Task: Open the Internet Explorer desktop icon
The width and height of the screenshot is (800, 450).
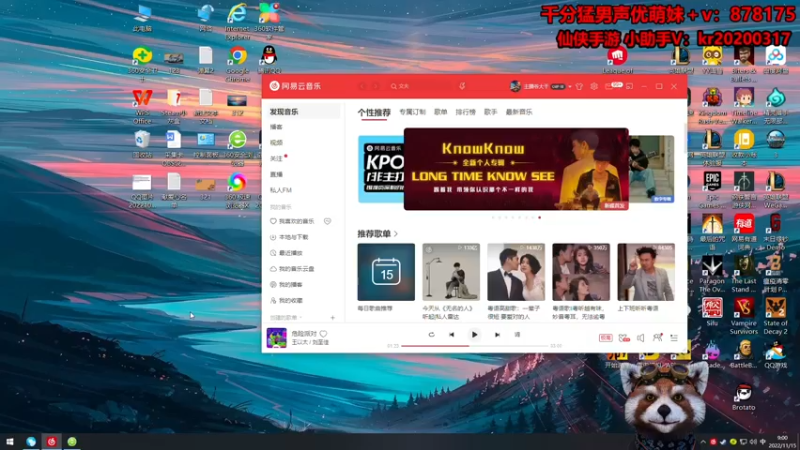Action: pos(237,21)
